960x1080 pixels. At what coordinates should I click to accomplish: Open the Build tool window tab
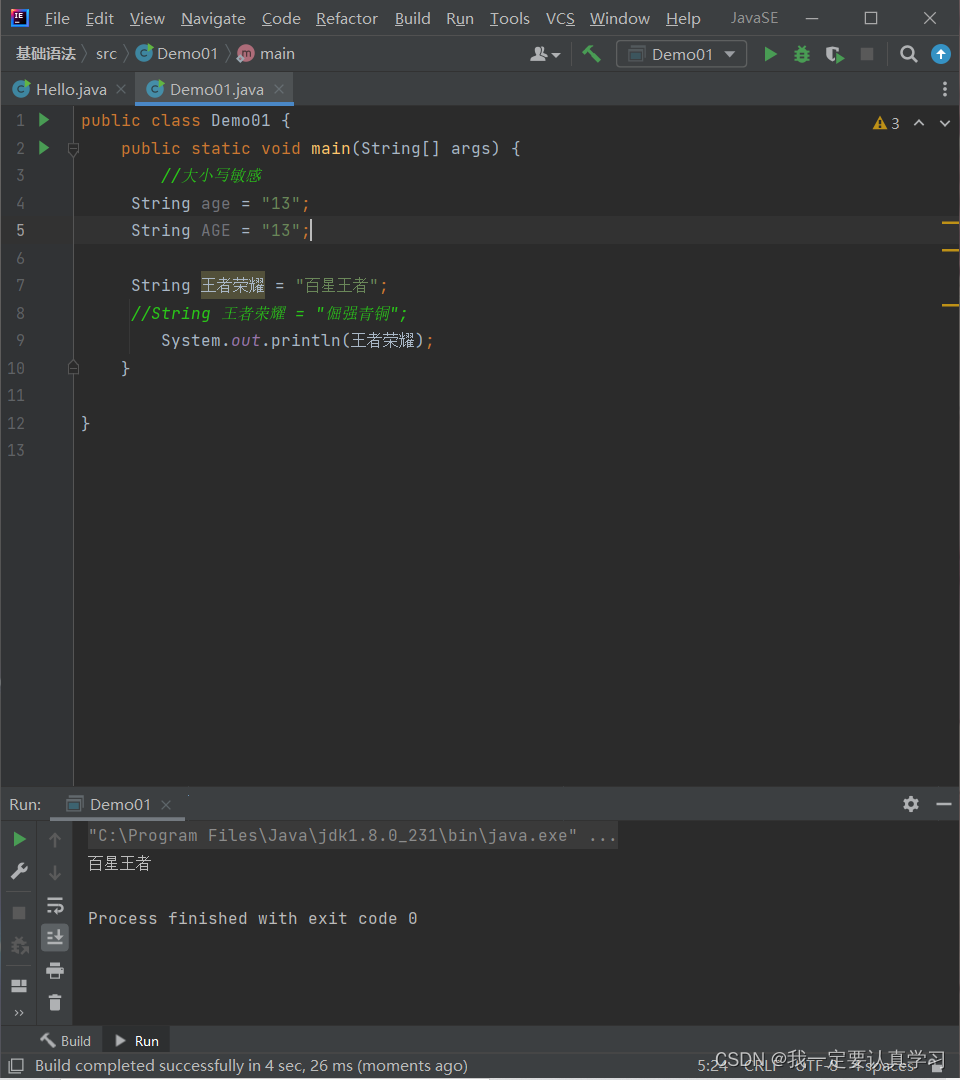65,1041
